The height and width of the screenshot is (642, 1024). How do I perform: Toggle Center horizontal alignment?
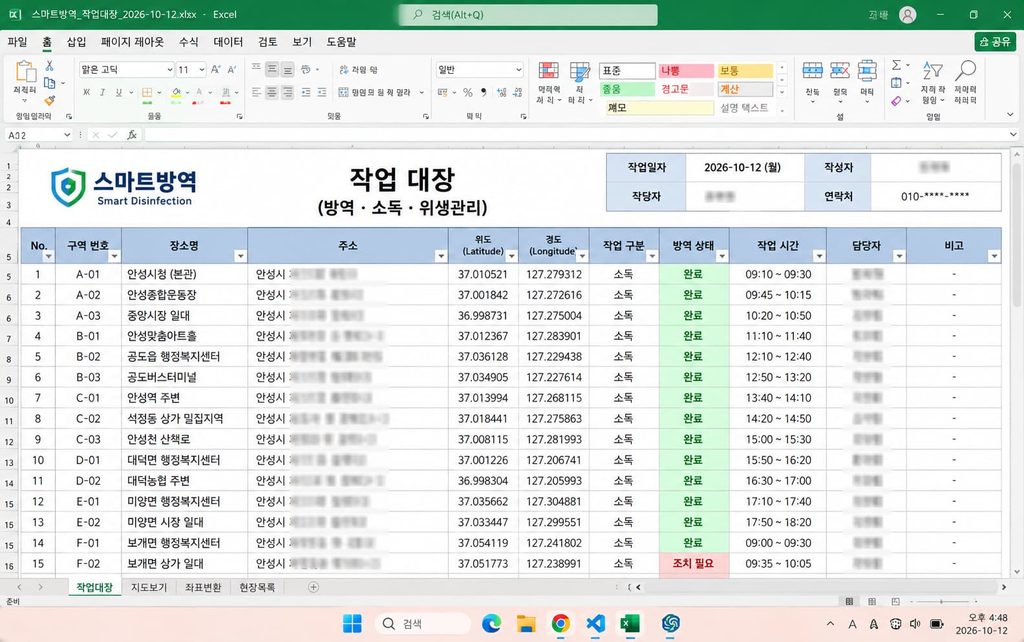[x=272, y=93]
